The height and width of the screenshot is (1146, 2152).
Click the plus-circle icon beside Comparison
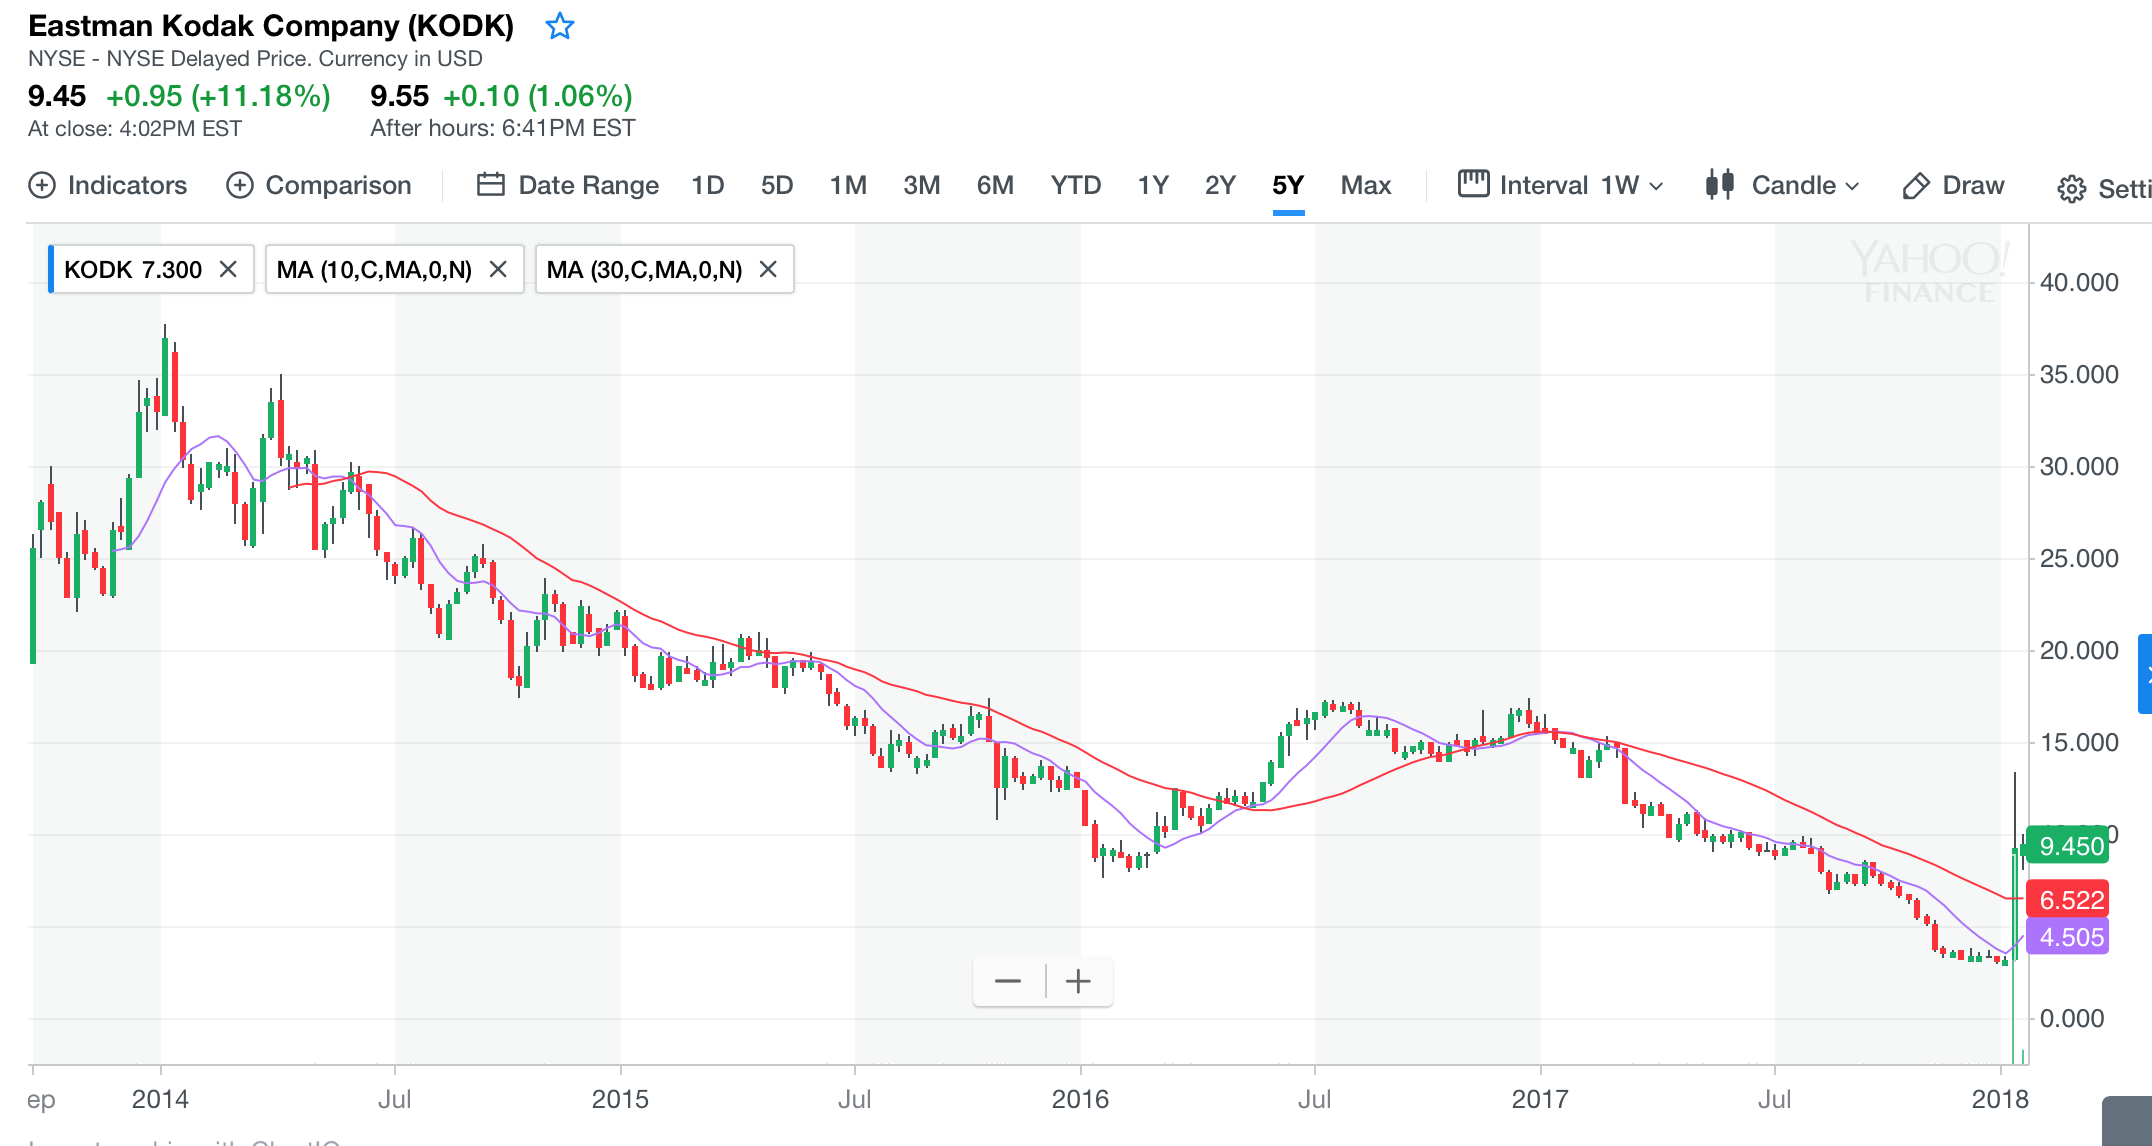(240, 185)
